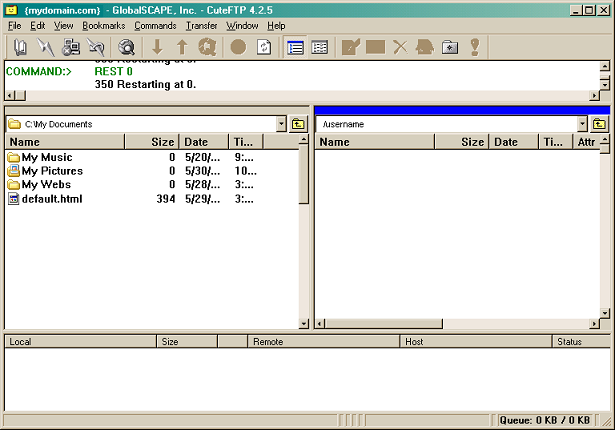Click the upload up-arrow toolbar icon

click(x=181, y=47)
